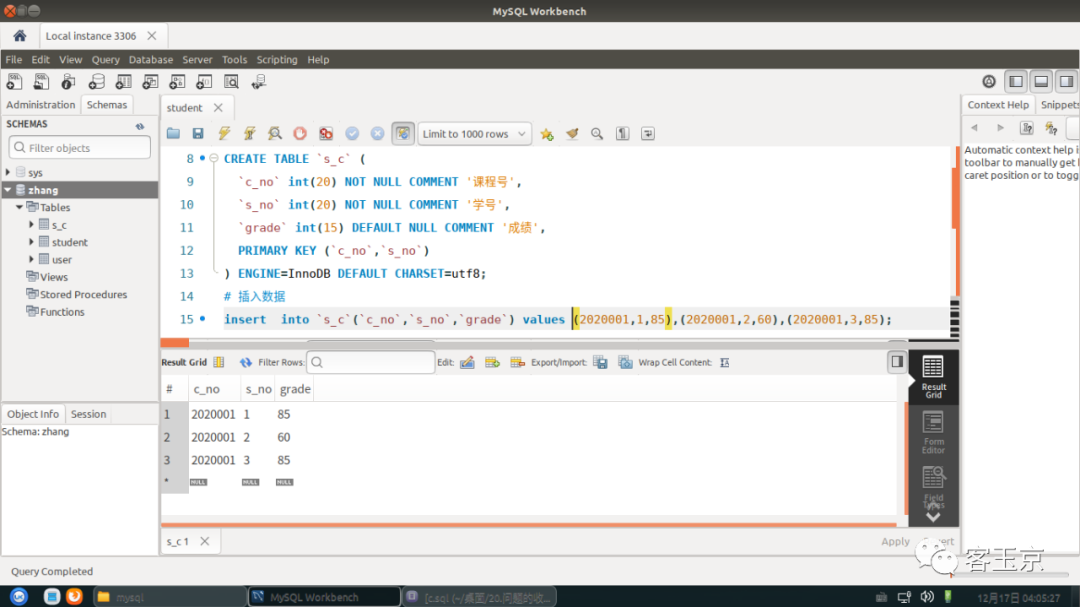
Task: Expand the sys schema
Action: (8, 172)
